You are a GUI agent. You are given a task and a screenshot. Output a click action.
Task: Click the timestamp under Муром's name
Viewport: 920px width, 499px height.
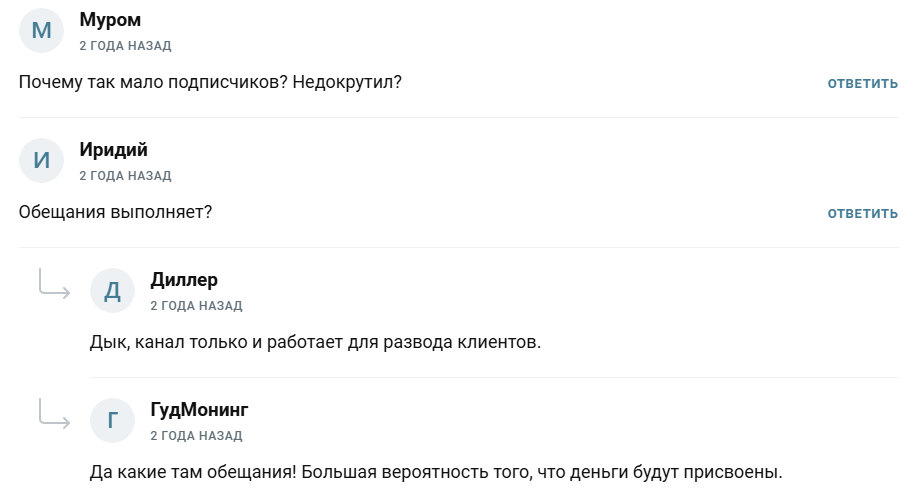(x=125, y=46)
